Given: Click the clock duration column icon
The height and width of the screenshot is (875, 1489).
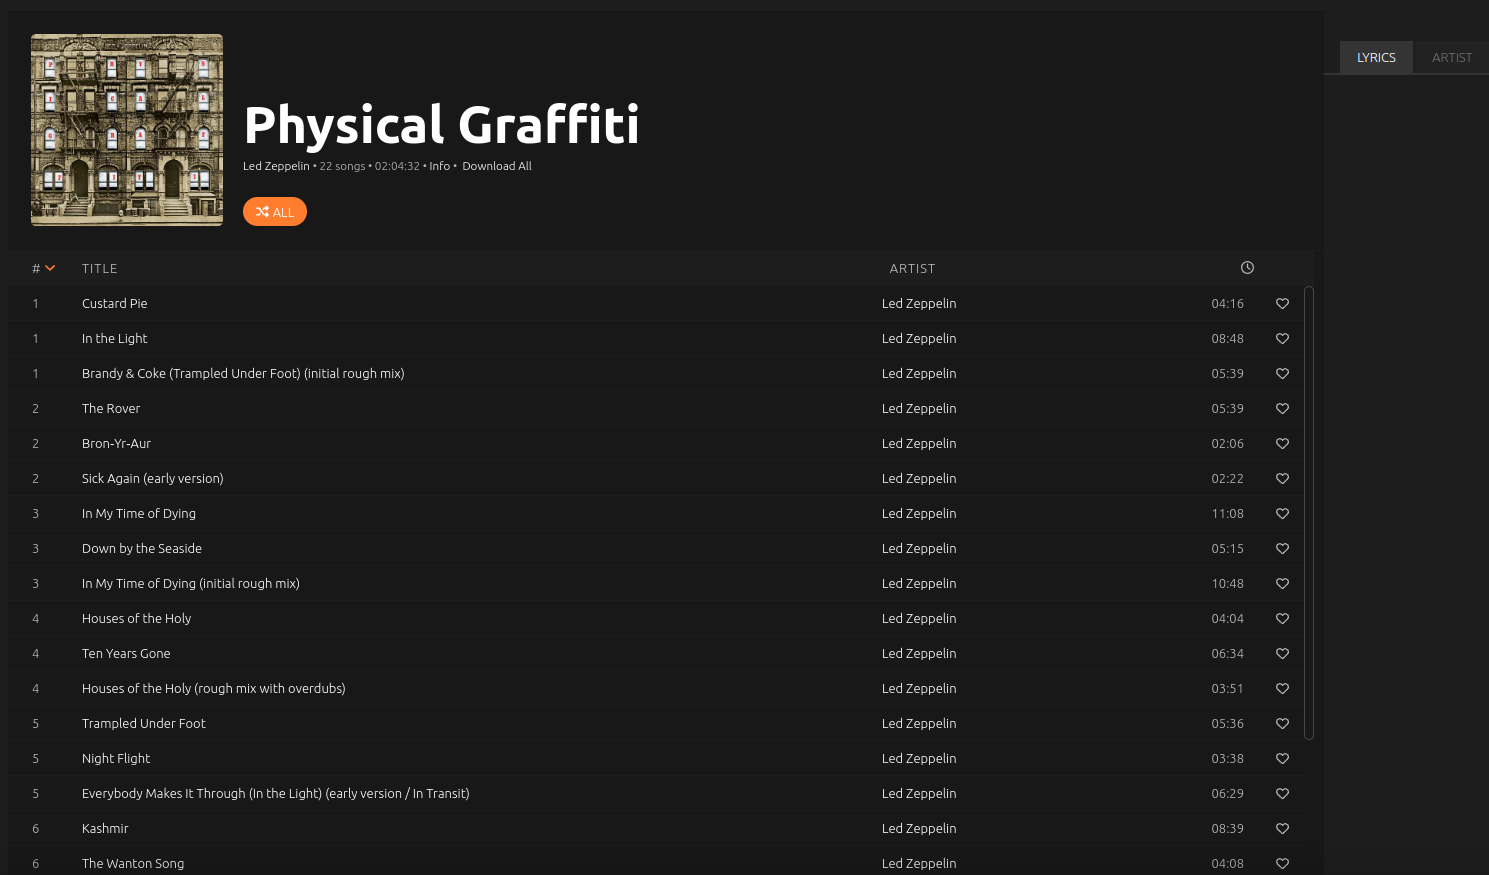Looking at the screenshot, I should pos(1247,268).
